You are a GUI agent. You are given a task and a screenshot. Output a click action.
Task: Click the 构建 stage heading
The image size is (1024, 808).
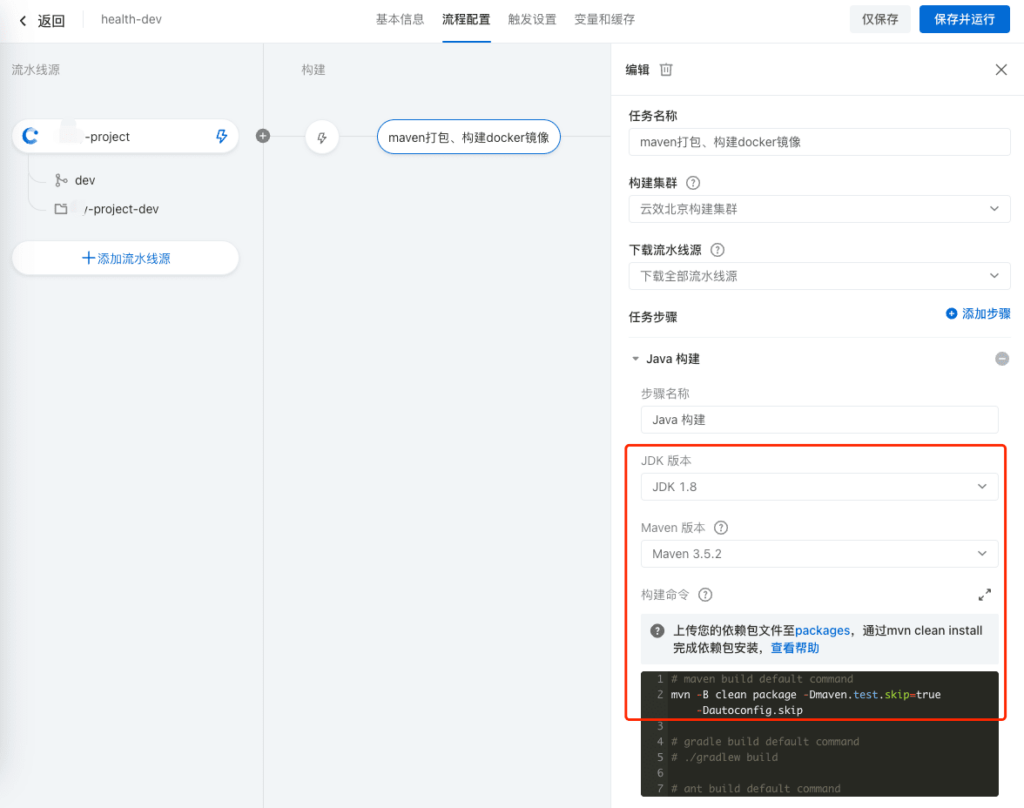pyautogui.click(x=313, y=70)
